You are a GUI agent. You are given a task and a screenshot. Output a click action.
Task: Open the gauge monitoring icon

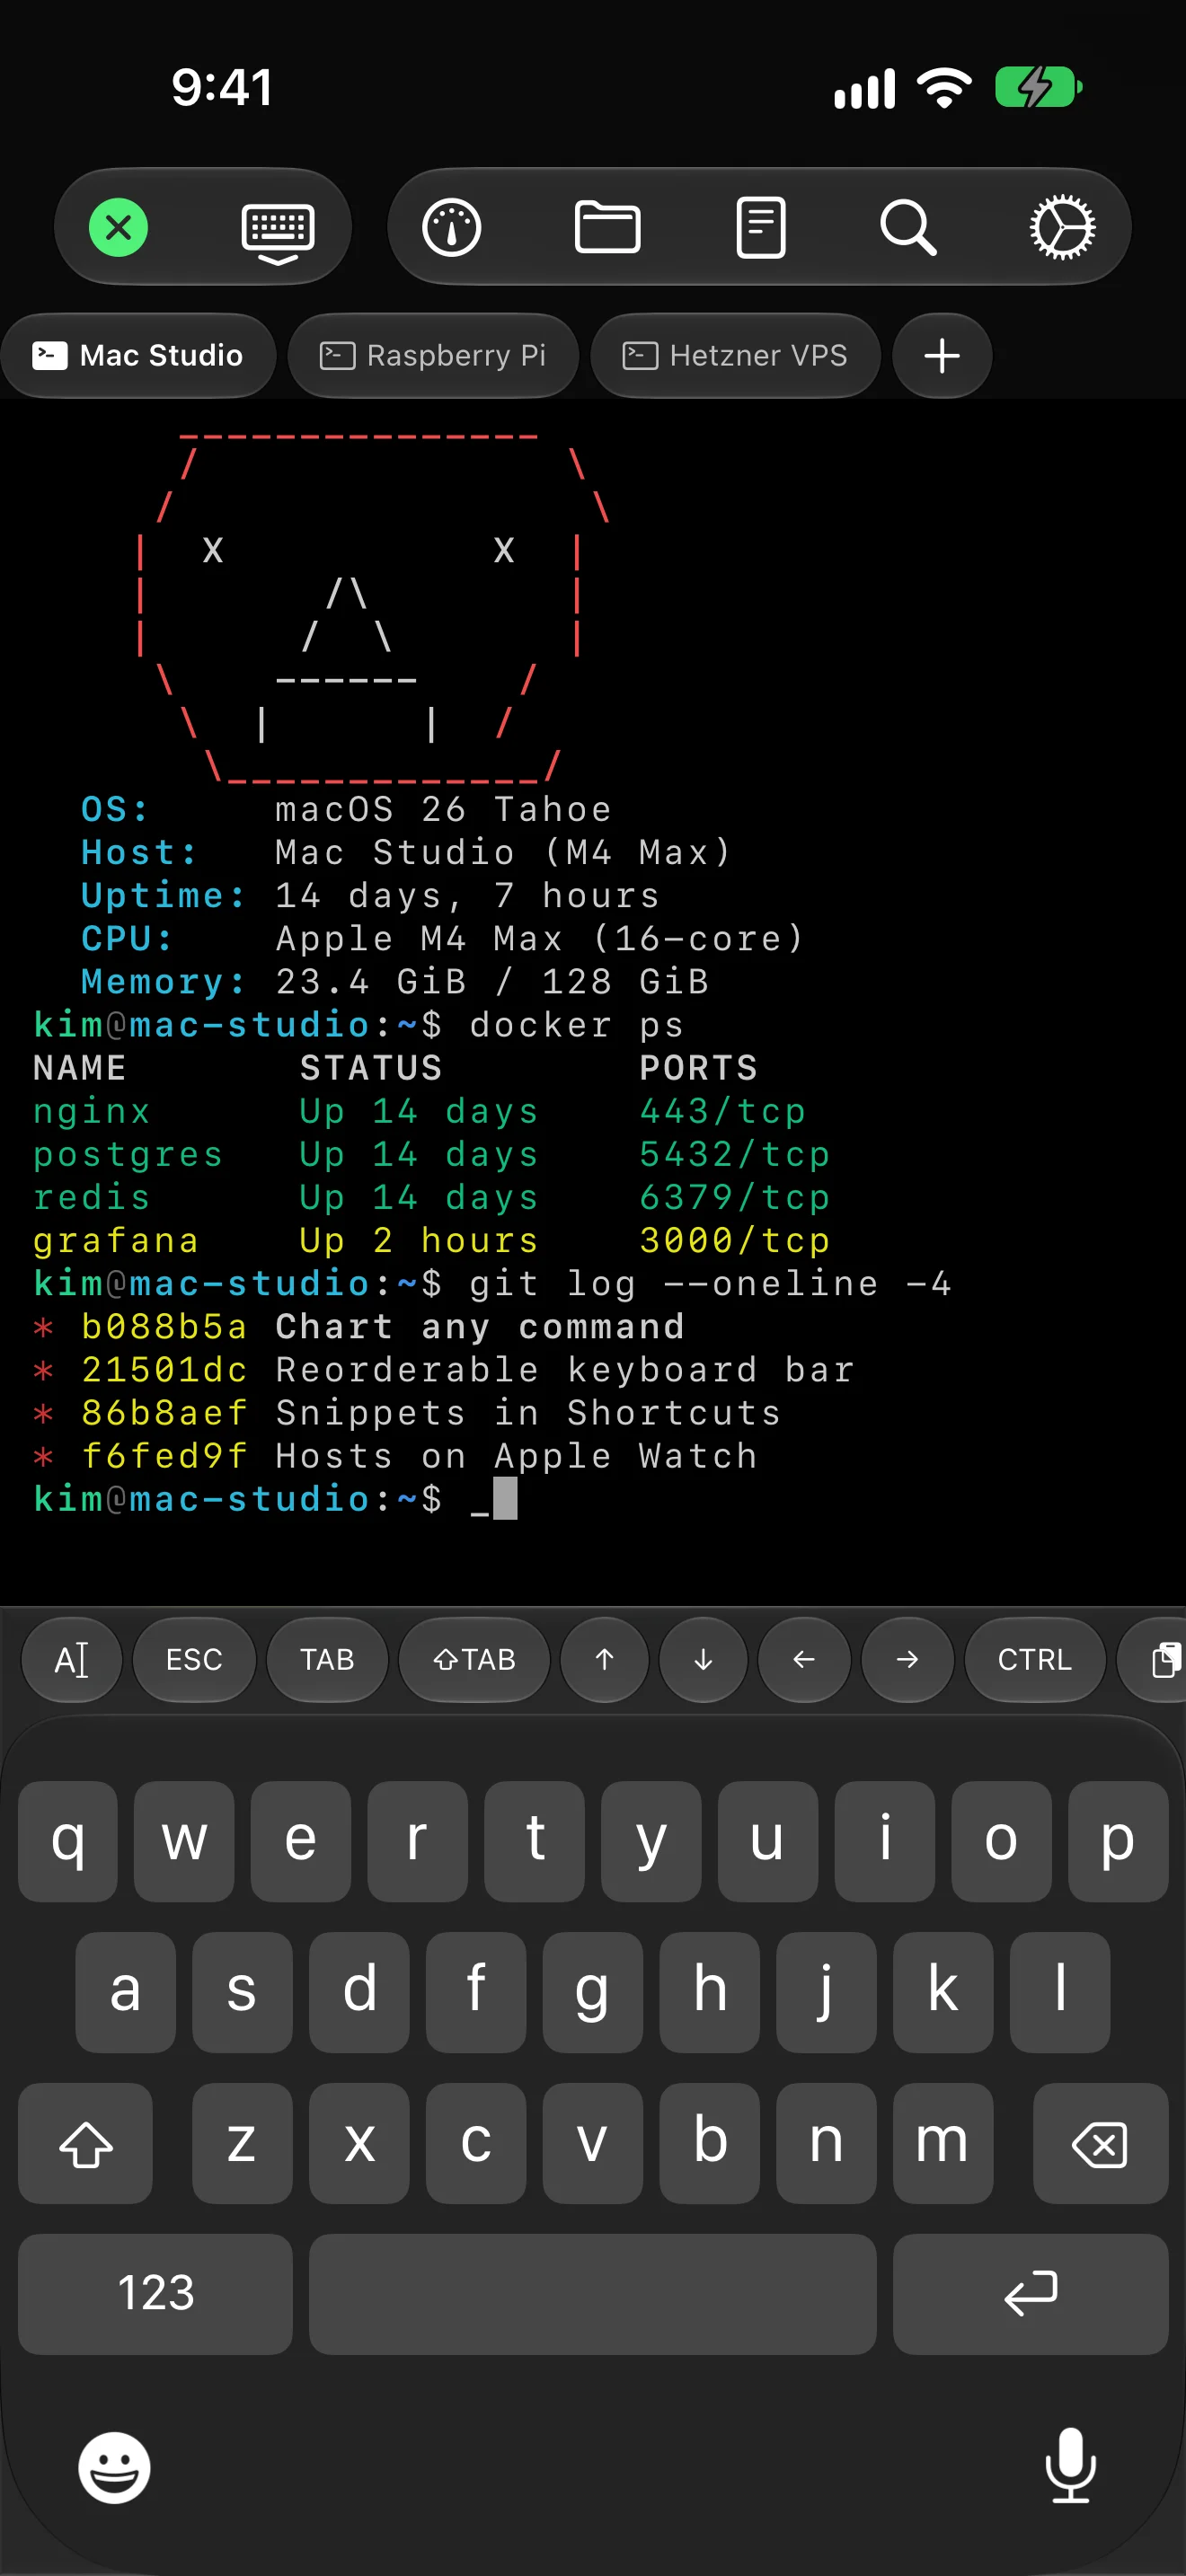pyautogui.click(x=451, y=228)
